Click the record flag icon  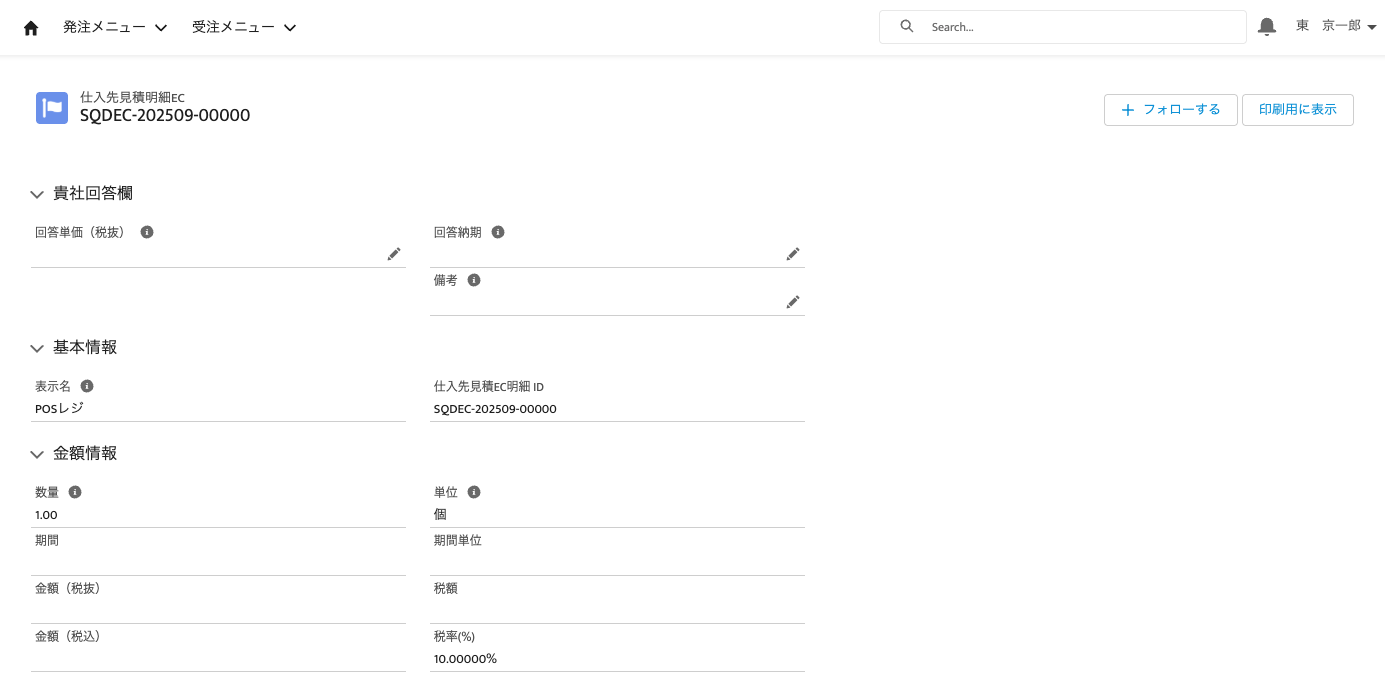click(x=52, y=108)
